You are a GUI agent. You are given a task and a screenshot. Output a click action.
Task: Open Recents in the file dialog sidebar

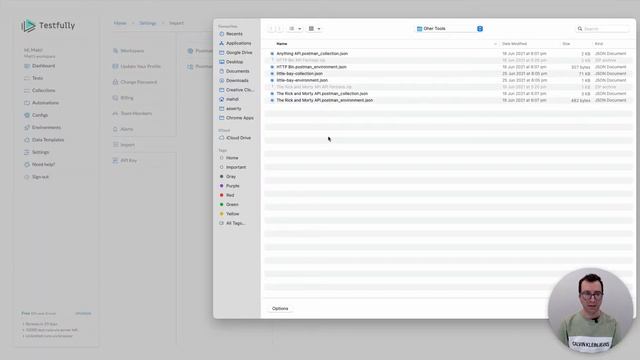coord(234,34)
